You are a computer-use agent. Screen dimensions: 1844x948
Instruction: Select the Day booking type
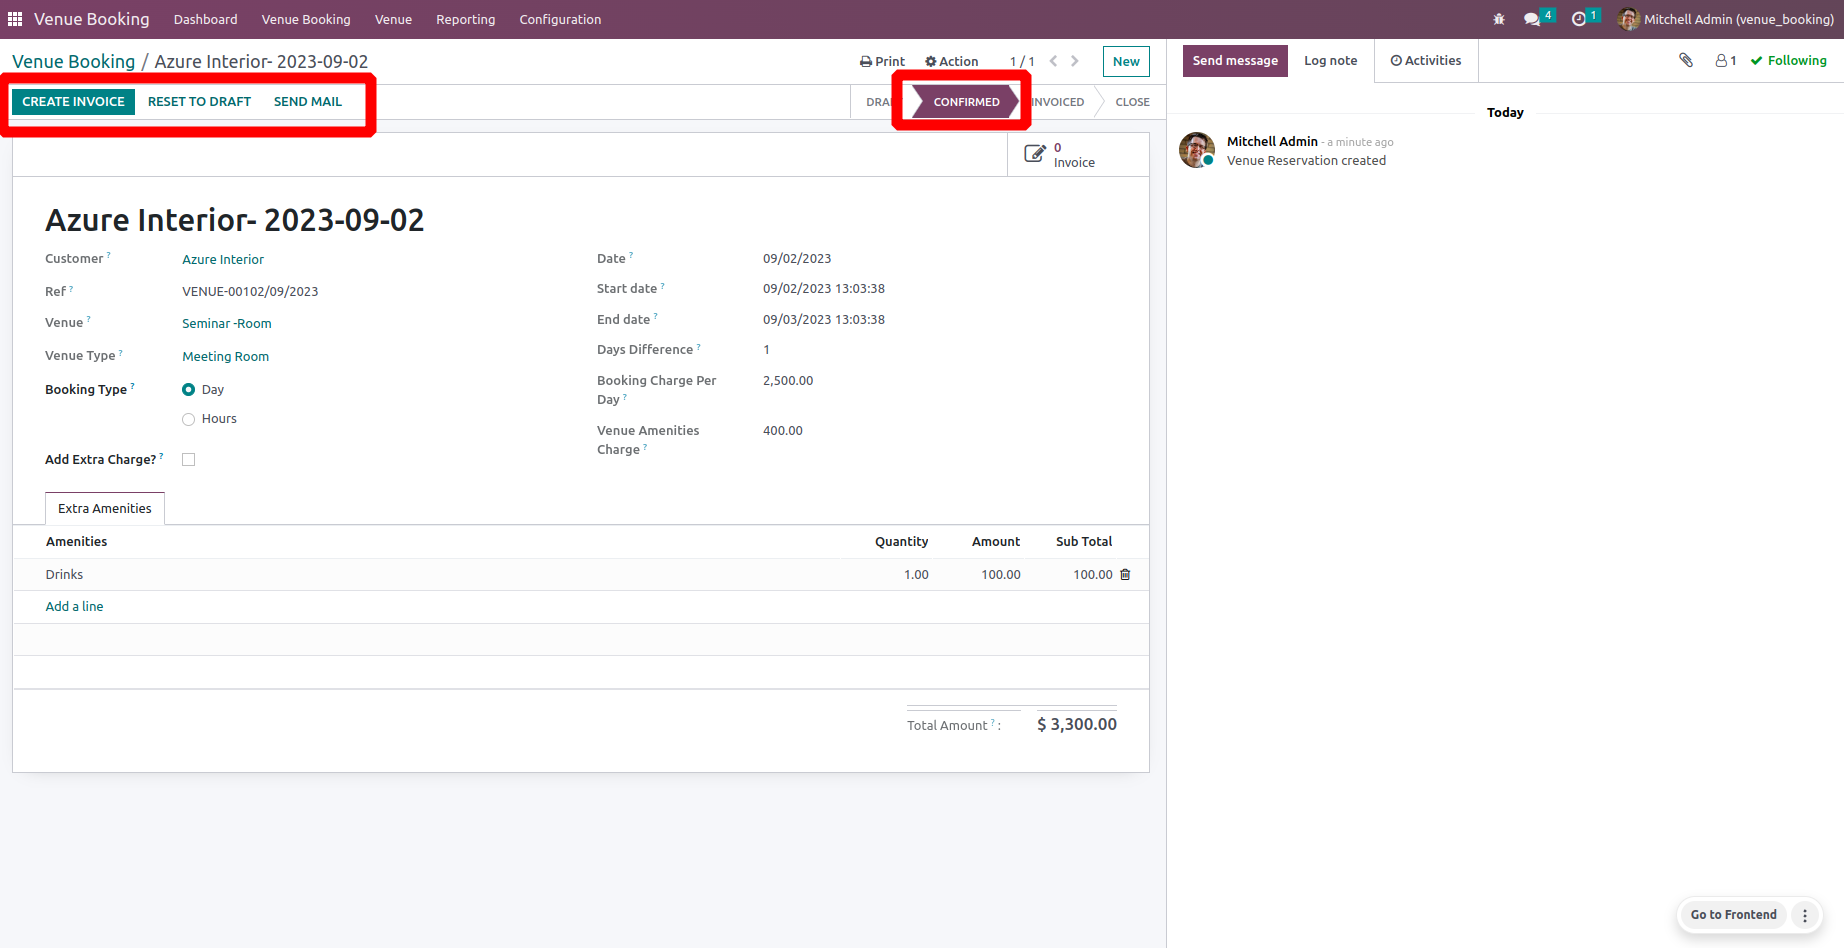coord(188,390)
